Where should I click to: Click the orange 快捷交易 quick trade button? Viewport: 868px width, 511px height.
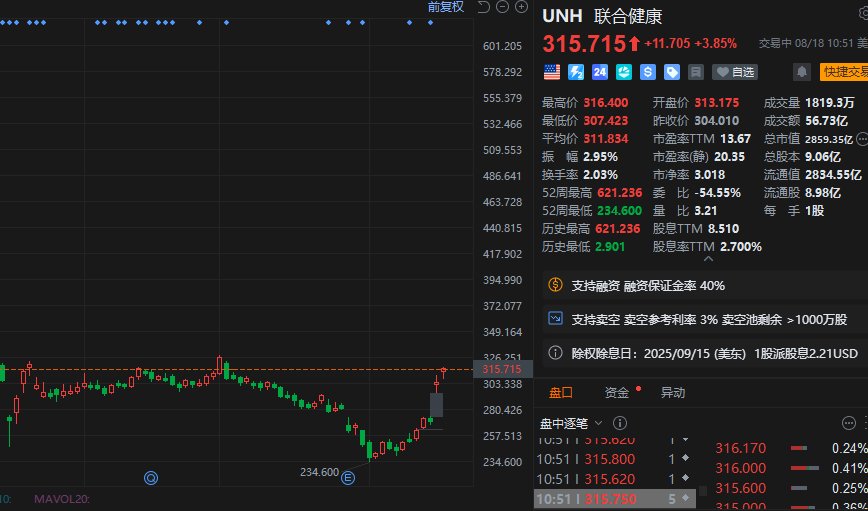pos(844,72)
